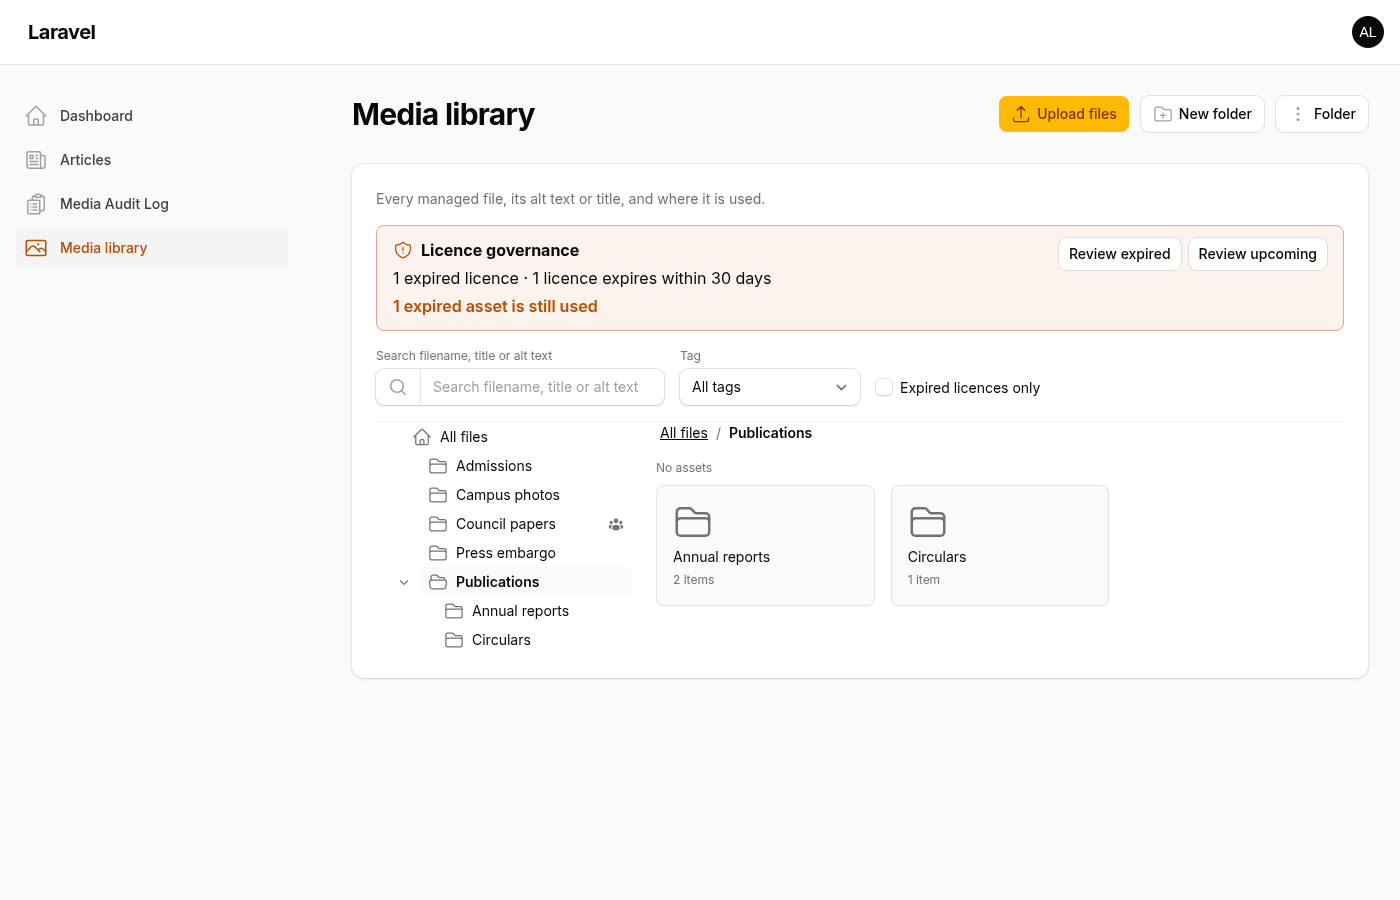Open the Annual reports folder card
1400x900 pixels.
[x=765, y=545]
